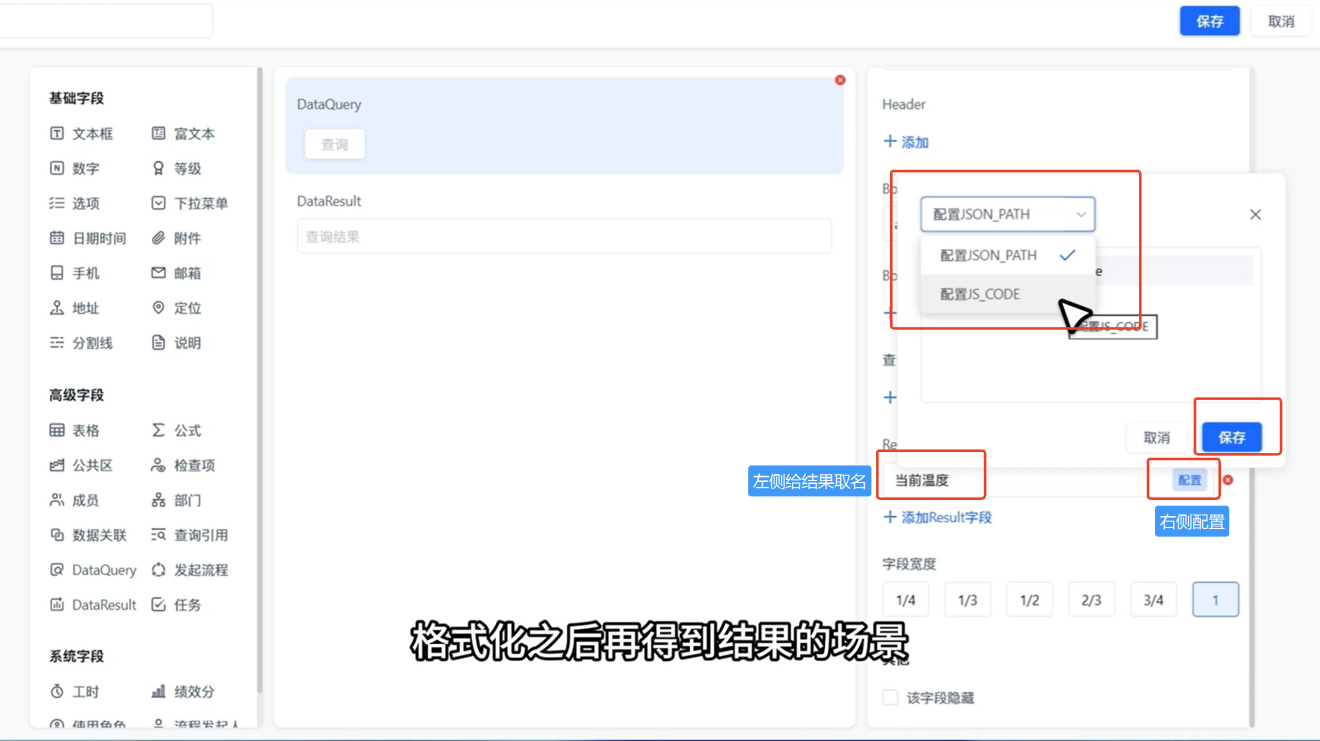Save the config popup with 保存
1320x741 pixels.
[1232, 437]
